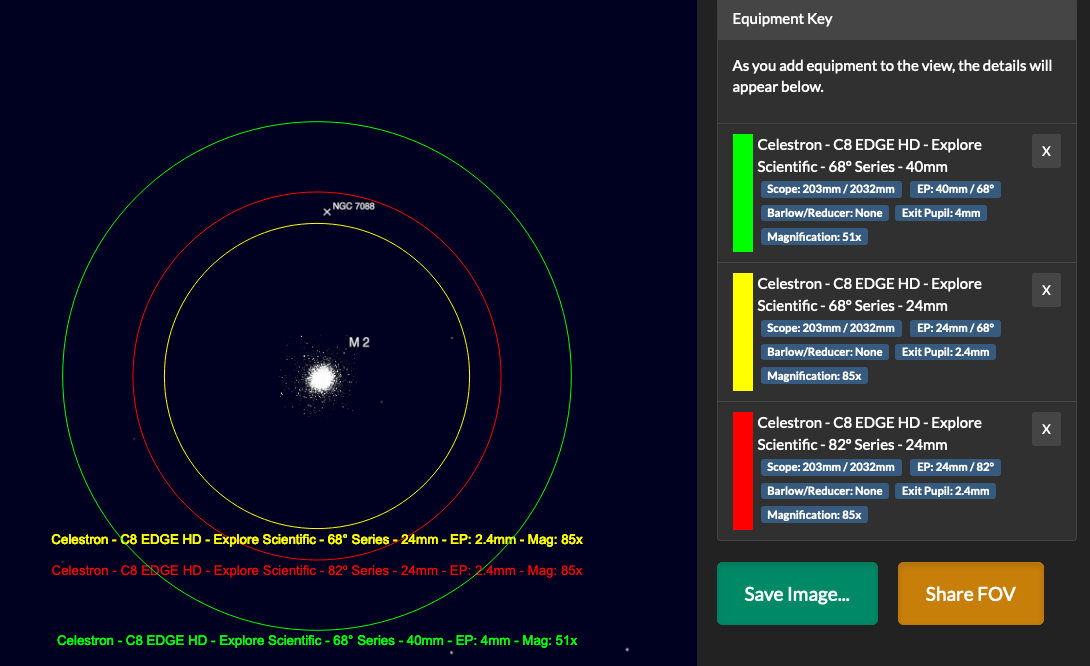Click the title of the 68° Series 40mm equipment entry
This screenshot has width=1090, height=666.
pyautogui.click(x=869, y=156)
